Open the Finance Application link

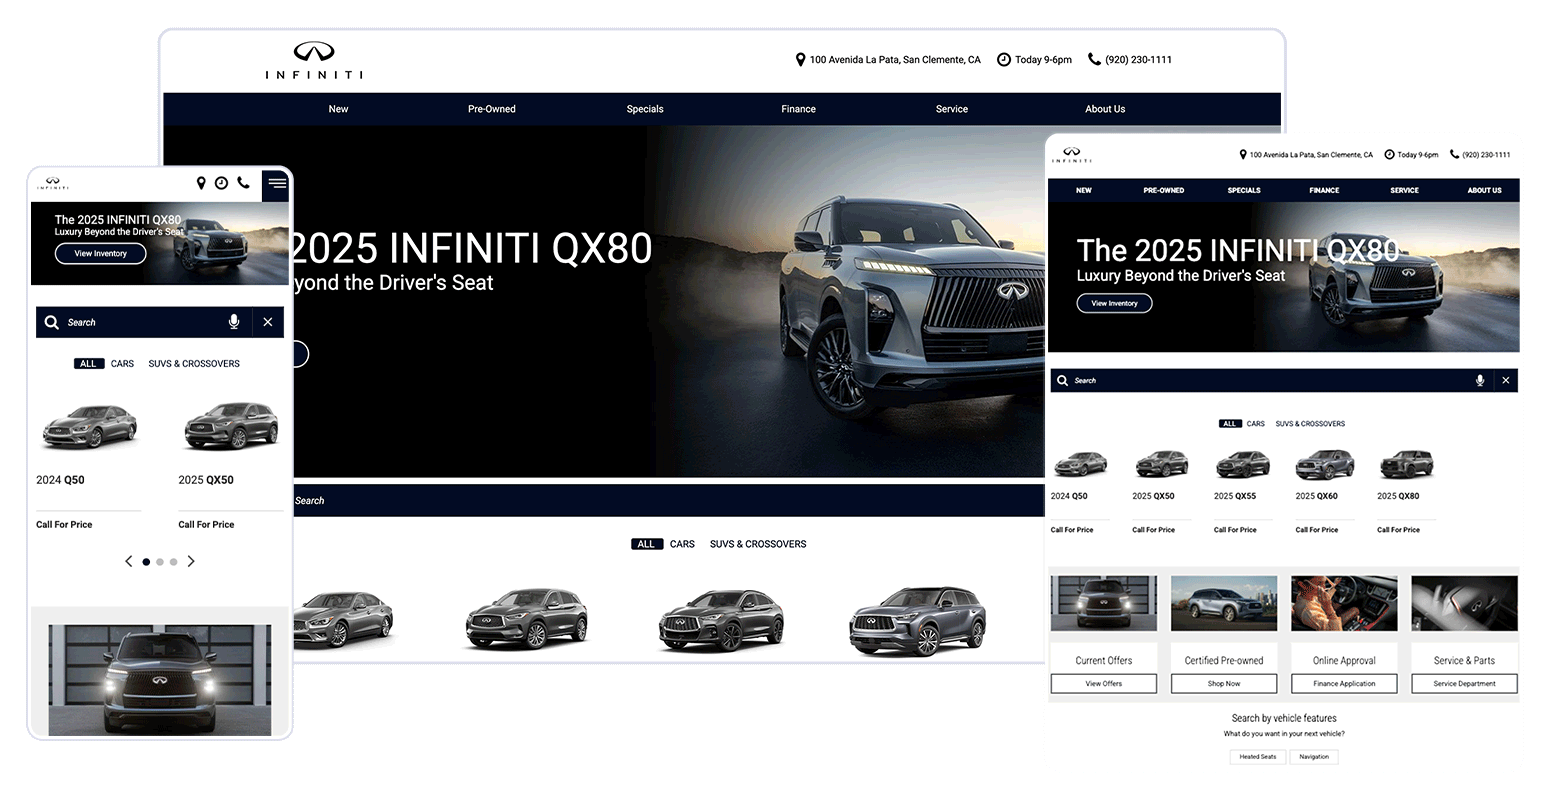point(1343,683)
